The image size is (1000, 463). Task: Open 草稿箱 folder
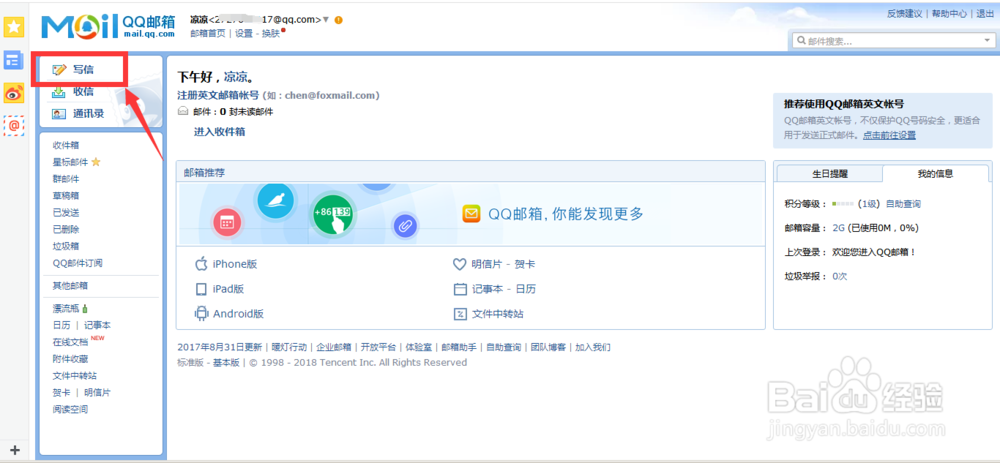pos(66,196)
